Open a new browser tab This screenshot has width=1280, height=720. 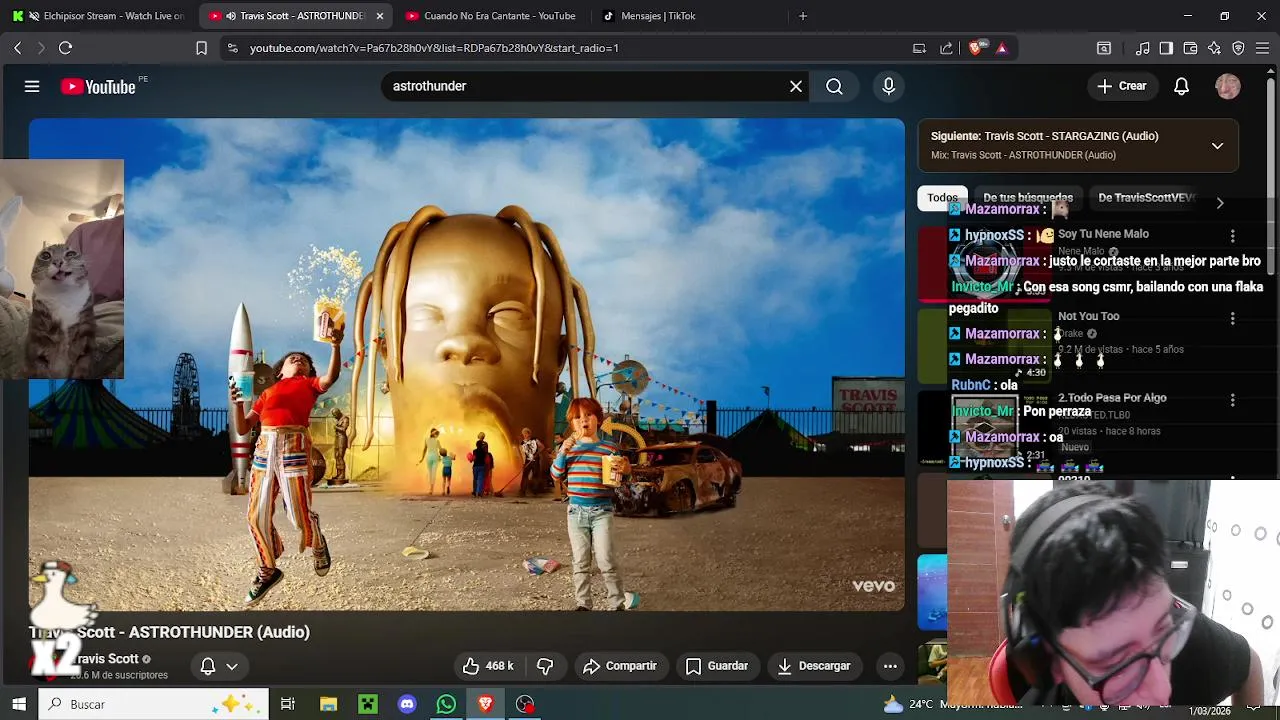click(x=803, y=16)
